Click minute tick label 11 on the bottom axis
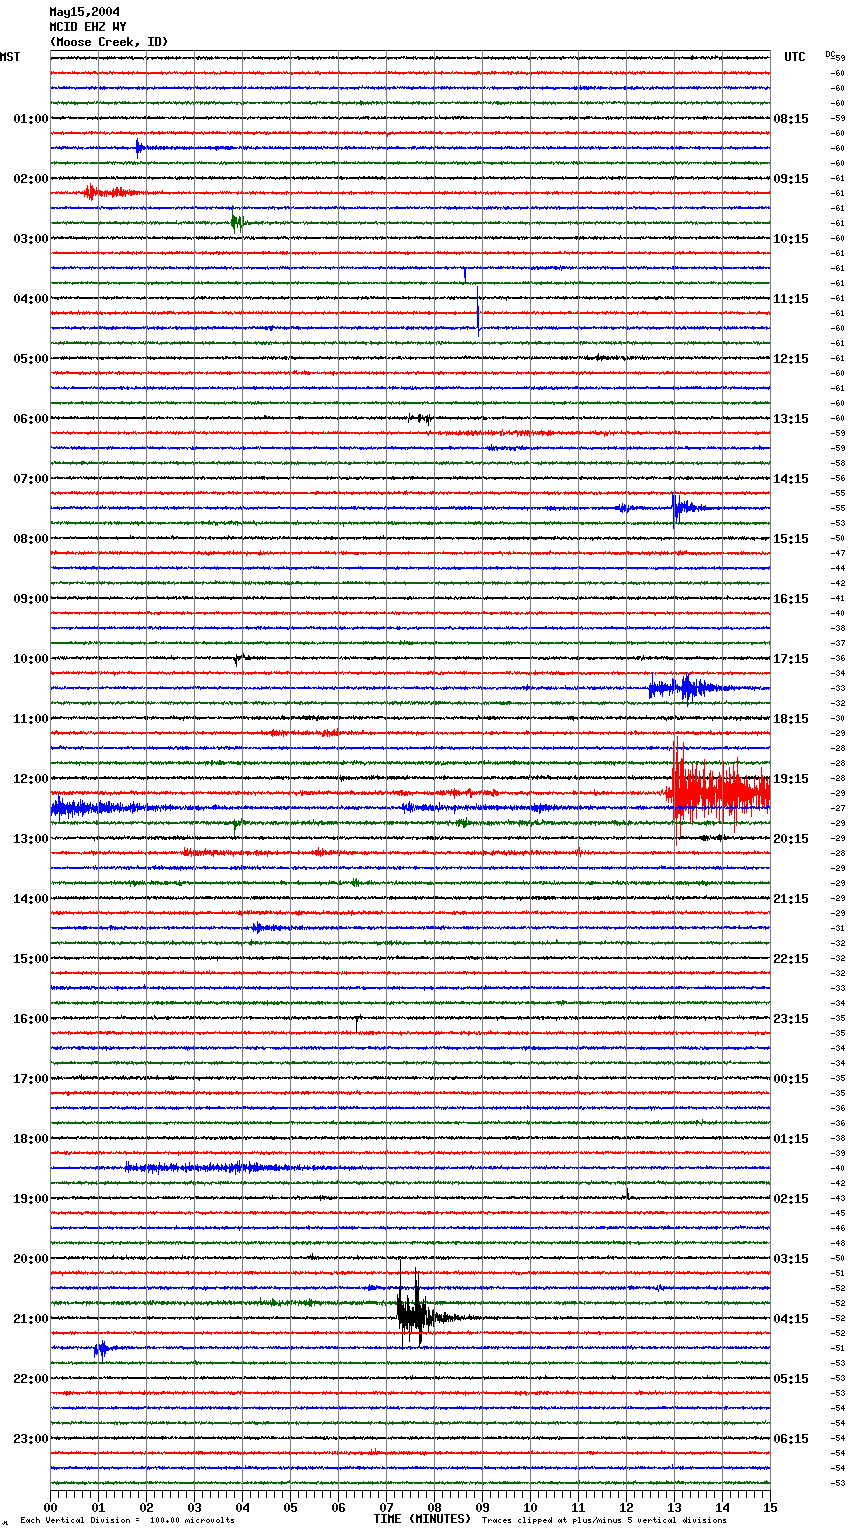Viewport: 850px width, 1534px height. [579, 1507]
